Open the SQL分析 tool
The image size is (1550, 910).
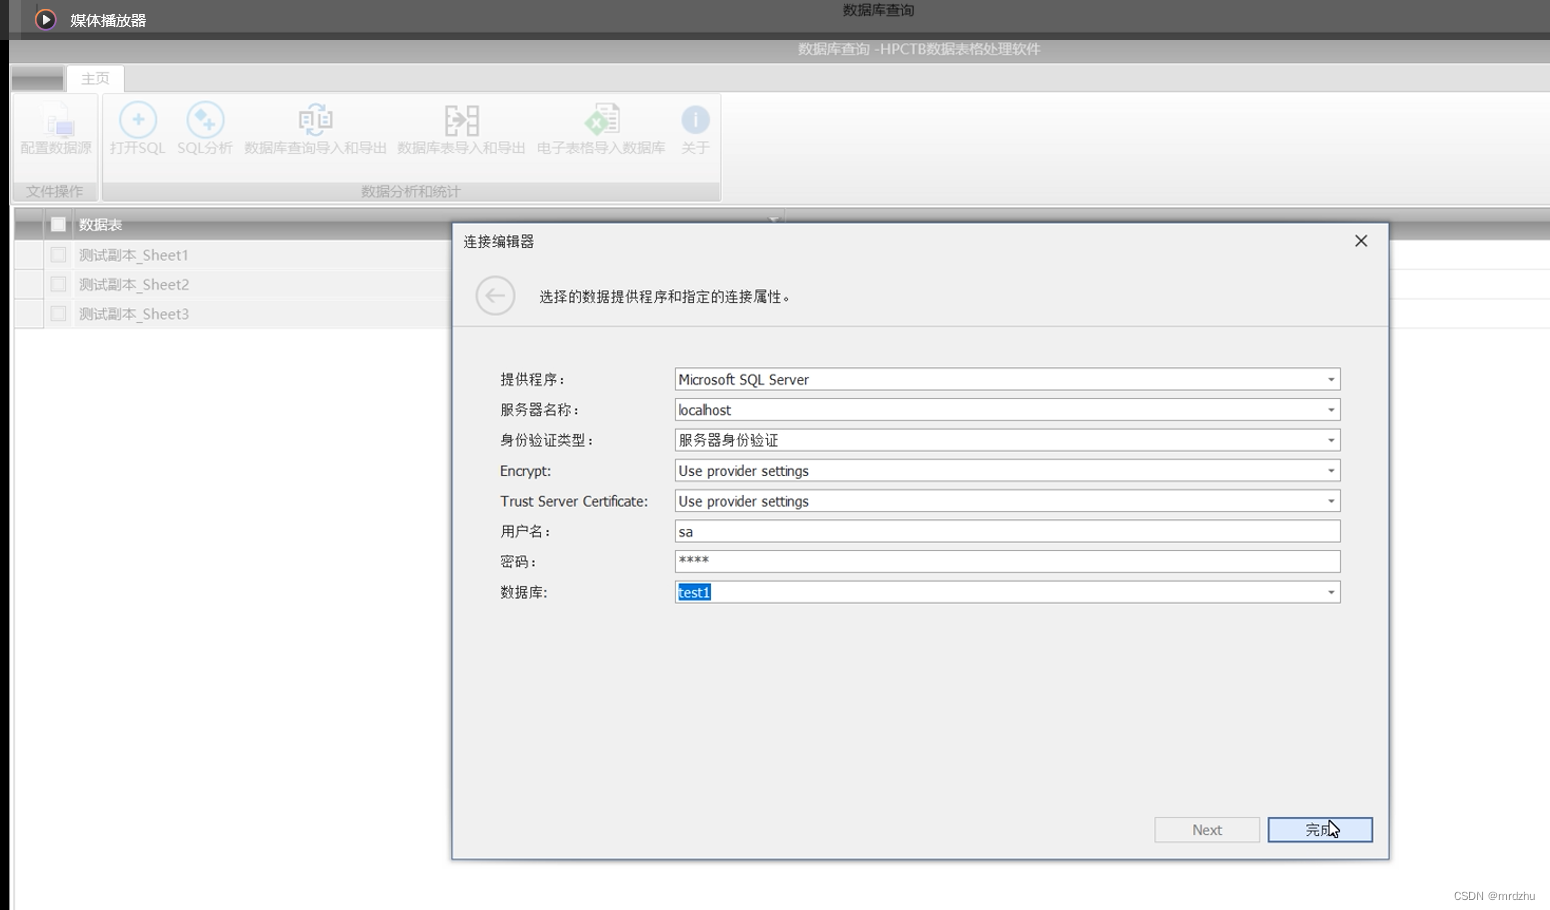pos(203,130)
